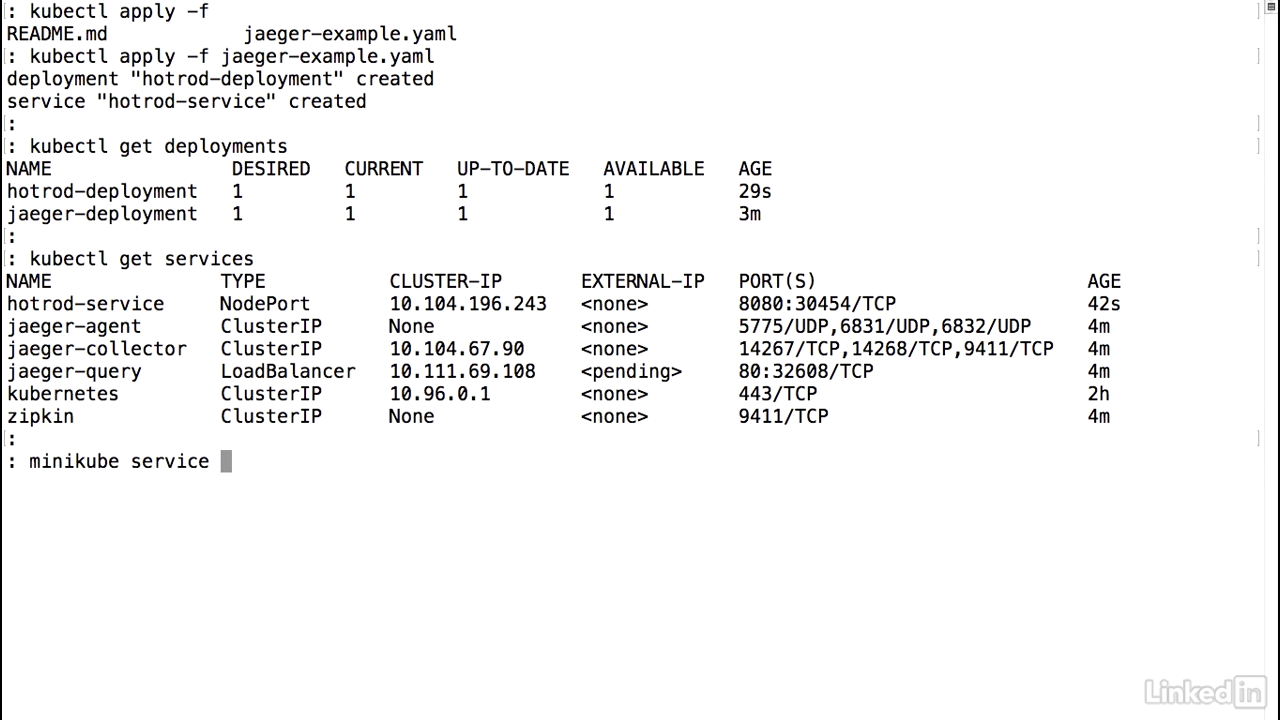Viewport: 1280px width, 720px height.
Task: Select jaeger-query service row name
Action: [x=74, y=371]
